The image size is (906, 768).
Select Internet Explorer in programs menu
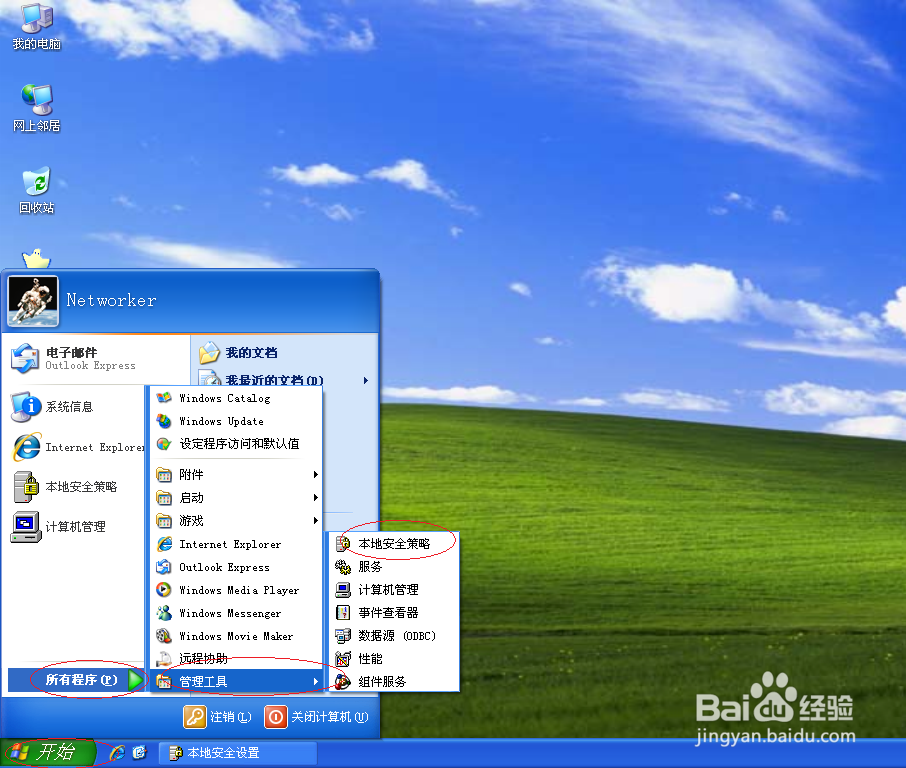point(236,544)
